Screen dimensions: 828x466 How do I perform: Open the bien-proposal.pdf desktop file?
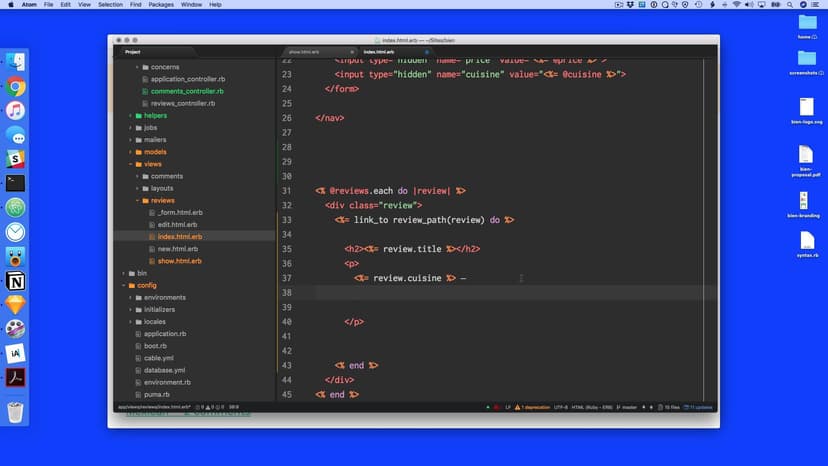pos(806,155)
